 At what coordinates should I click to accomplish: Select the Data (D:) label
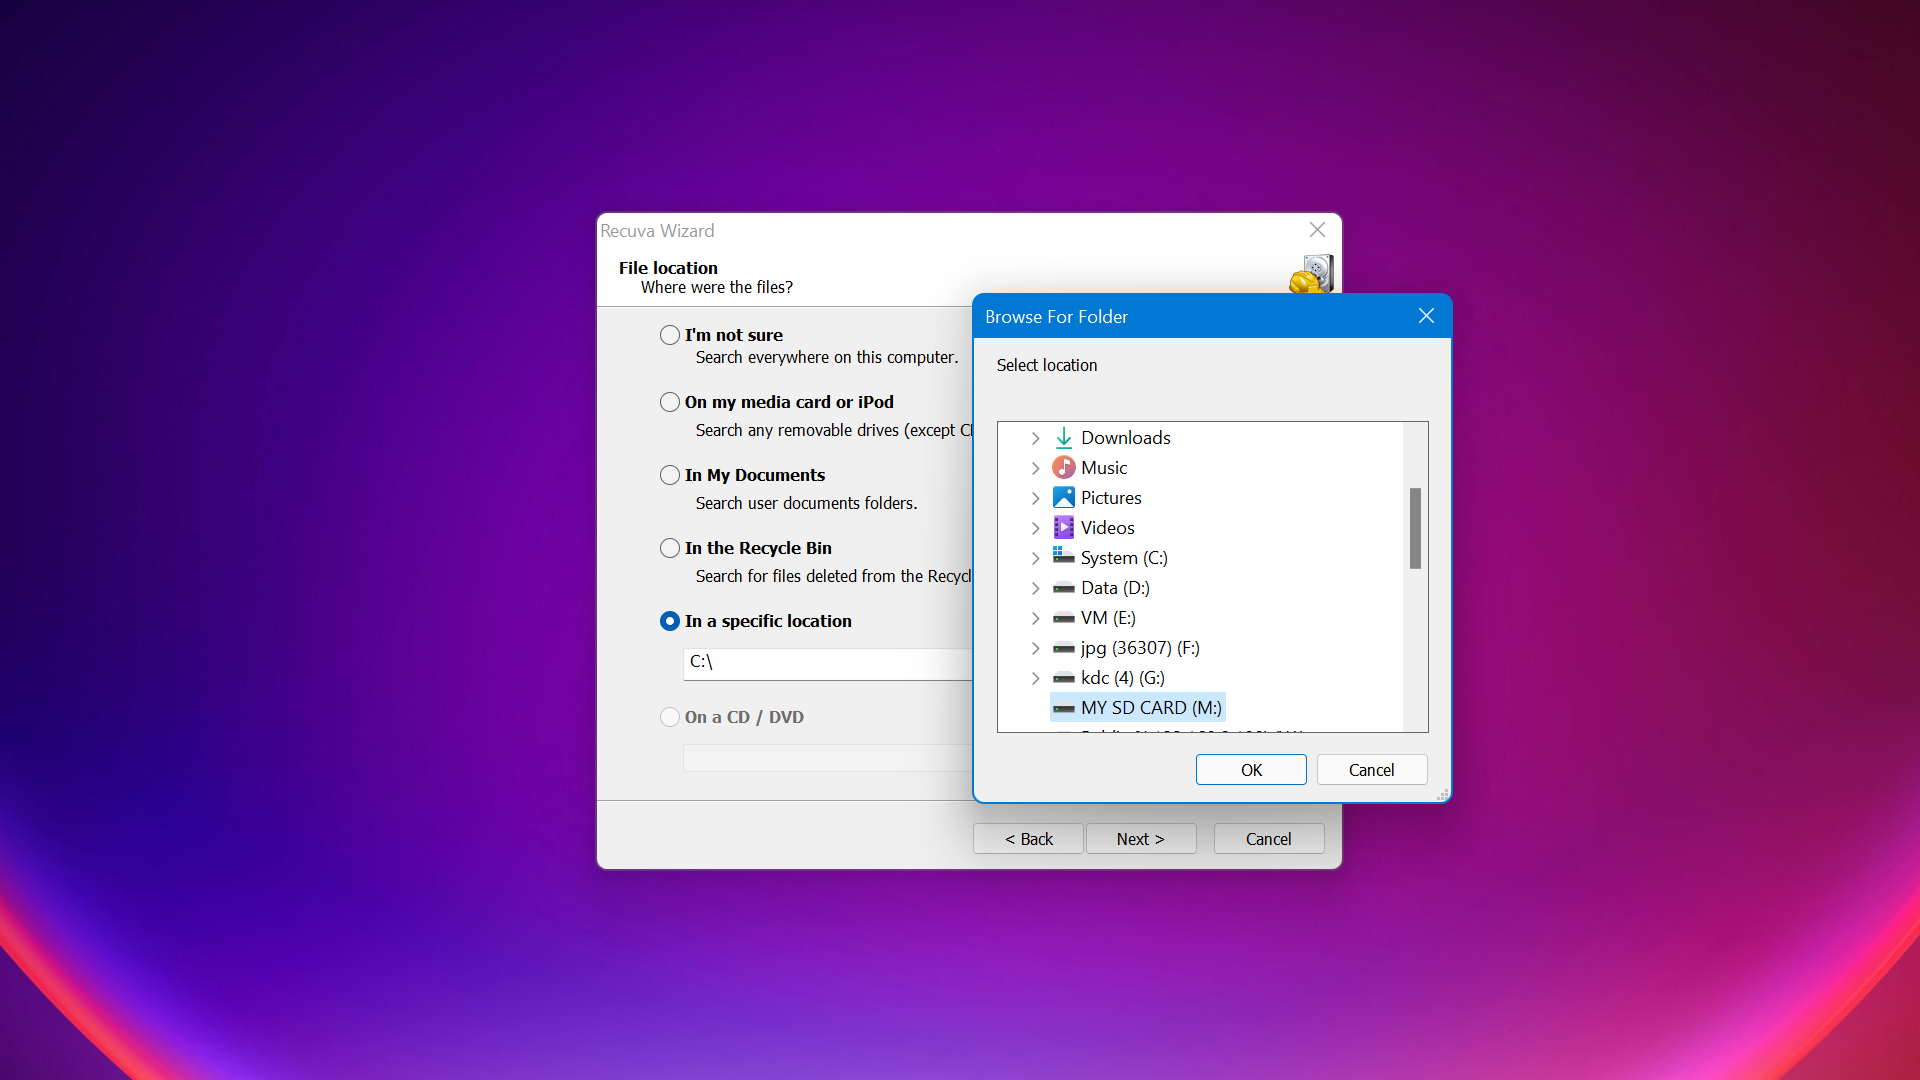1115,588
